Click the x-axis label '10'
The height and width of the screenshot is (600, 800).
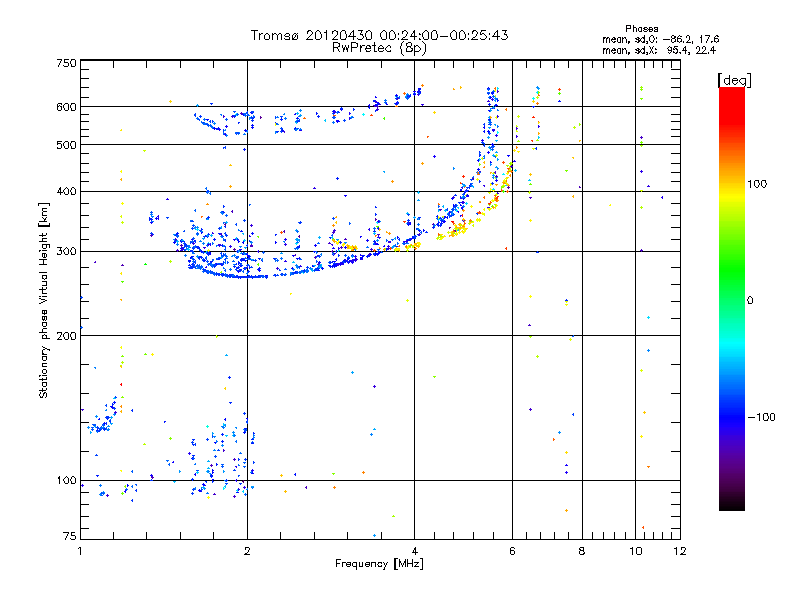[x=636, y=551]
